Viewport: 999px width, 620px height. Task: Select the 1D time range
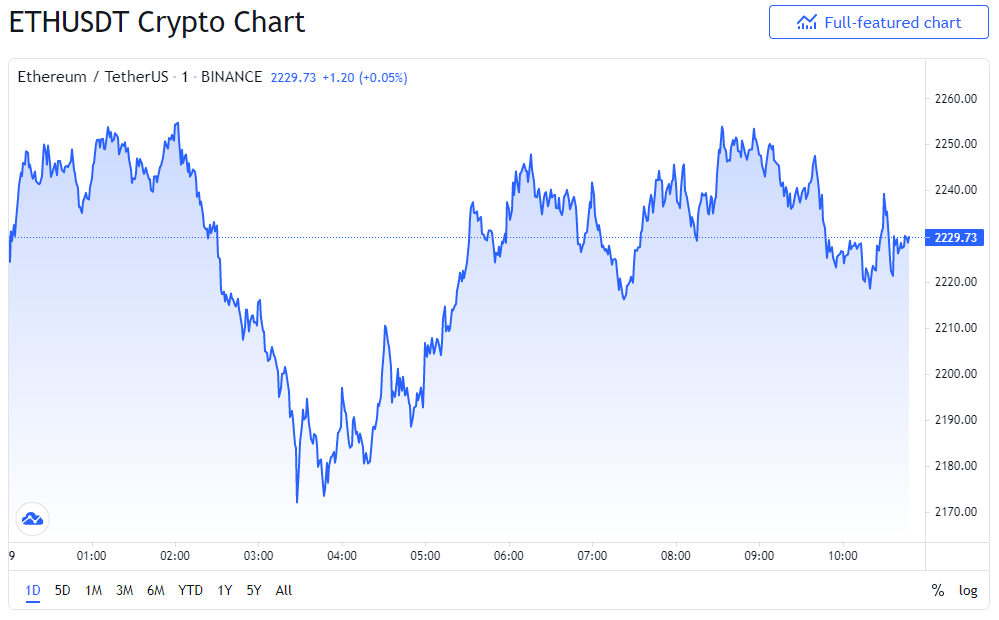[32, 590]
